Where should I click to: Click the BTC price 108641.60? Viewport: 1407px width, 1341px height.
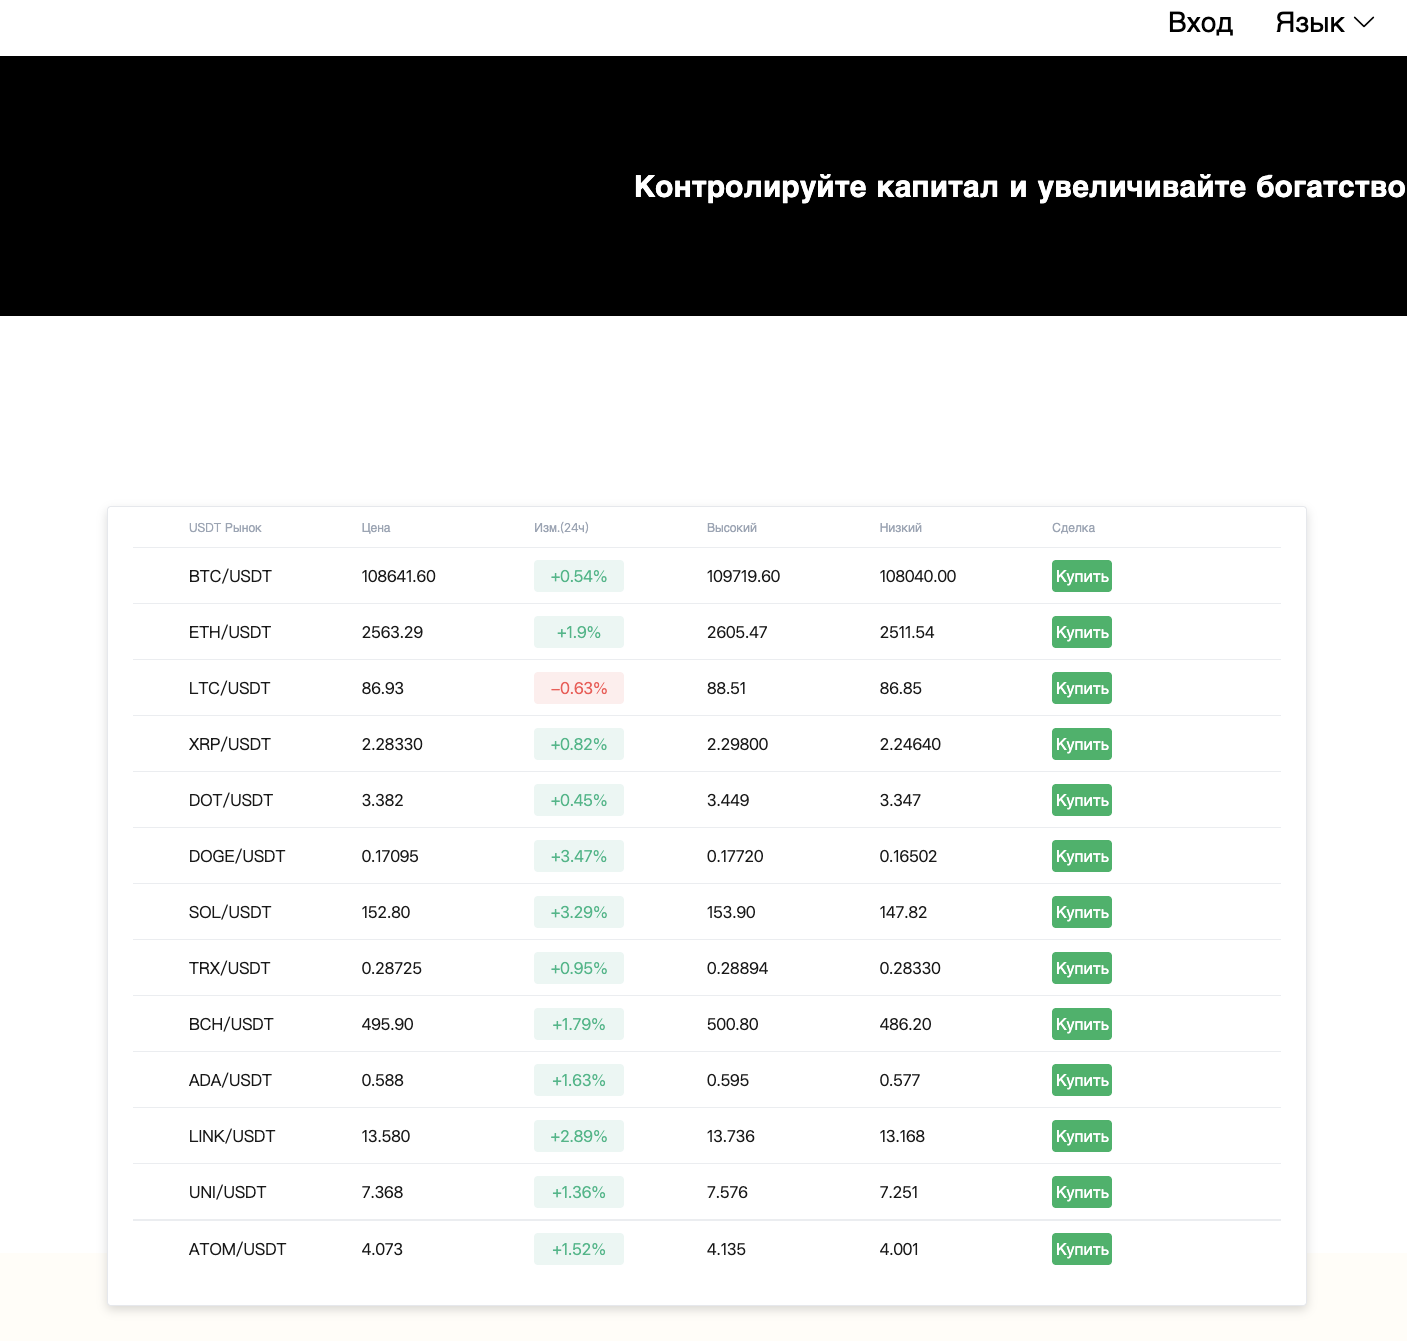pyautogui.click(x=398, y=576)
